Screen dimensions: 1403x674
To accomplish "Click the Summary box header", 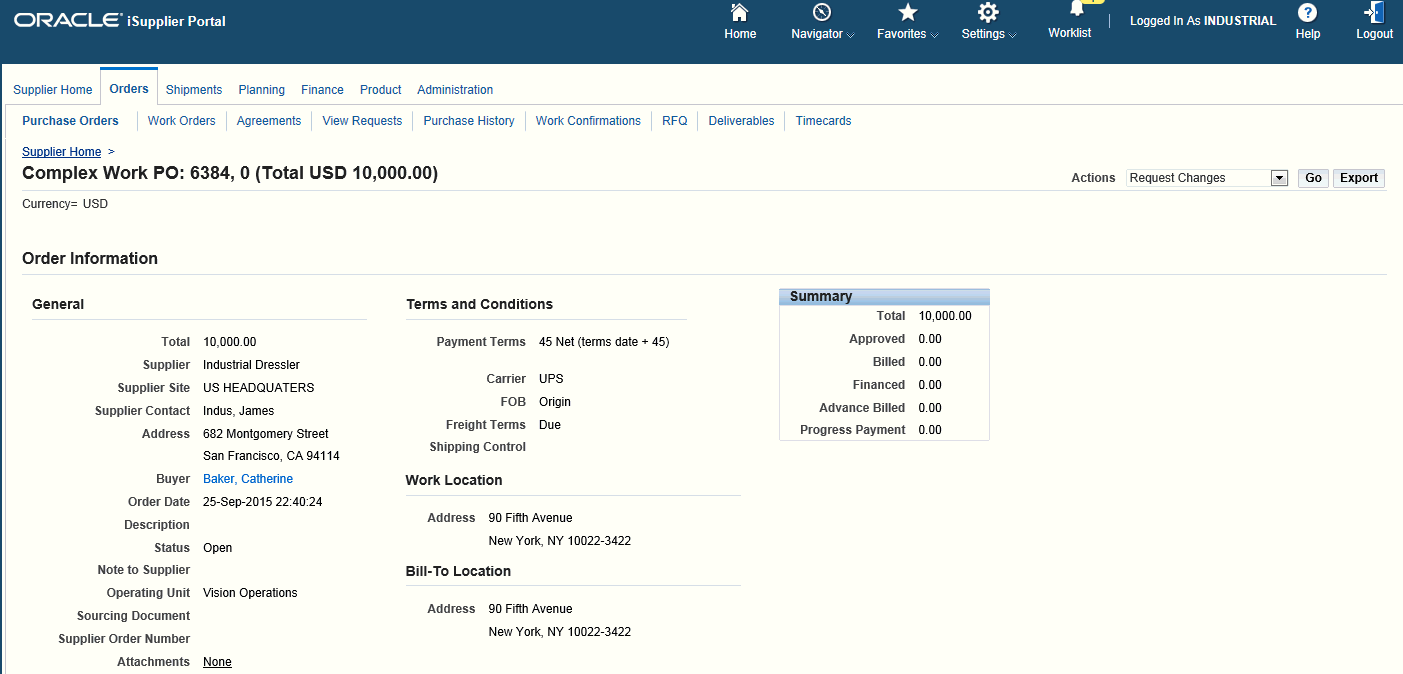I will (x=884, y=296).
